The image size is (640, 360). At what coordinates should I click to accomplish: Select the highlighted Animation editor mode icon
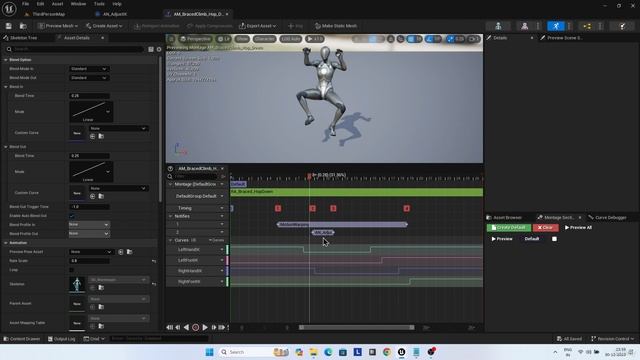coord(556,26)
